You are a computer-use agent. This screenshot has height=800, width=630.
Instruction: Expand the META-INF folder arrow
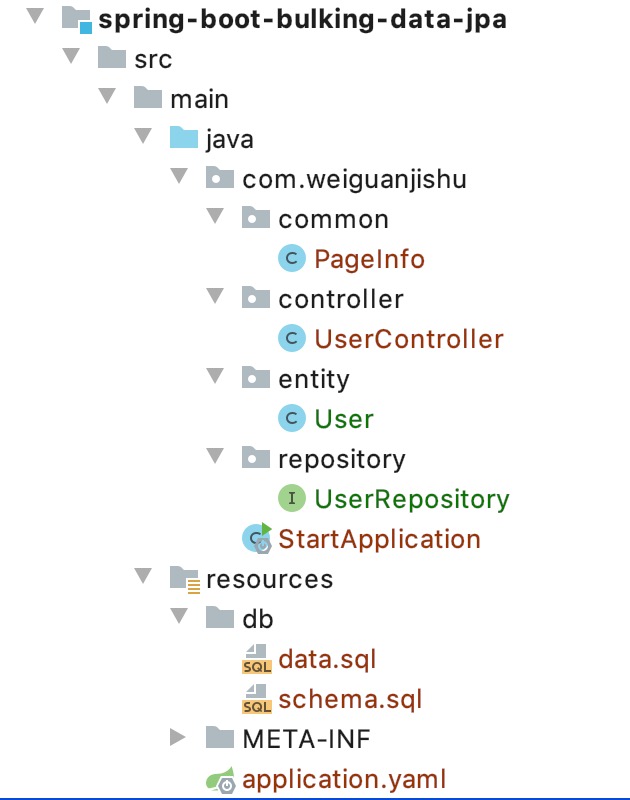[x=178, y=737]
